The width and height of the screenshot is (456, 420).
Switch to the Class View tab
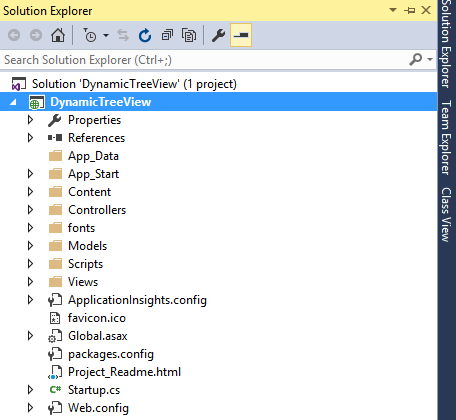446,215
